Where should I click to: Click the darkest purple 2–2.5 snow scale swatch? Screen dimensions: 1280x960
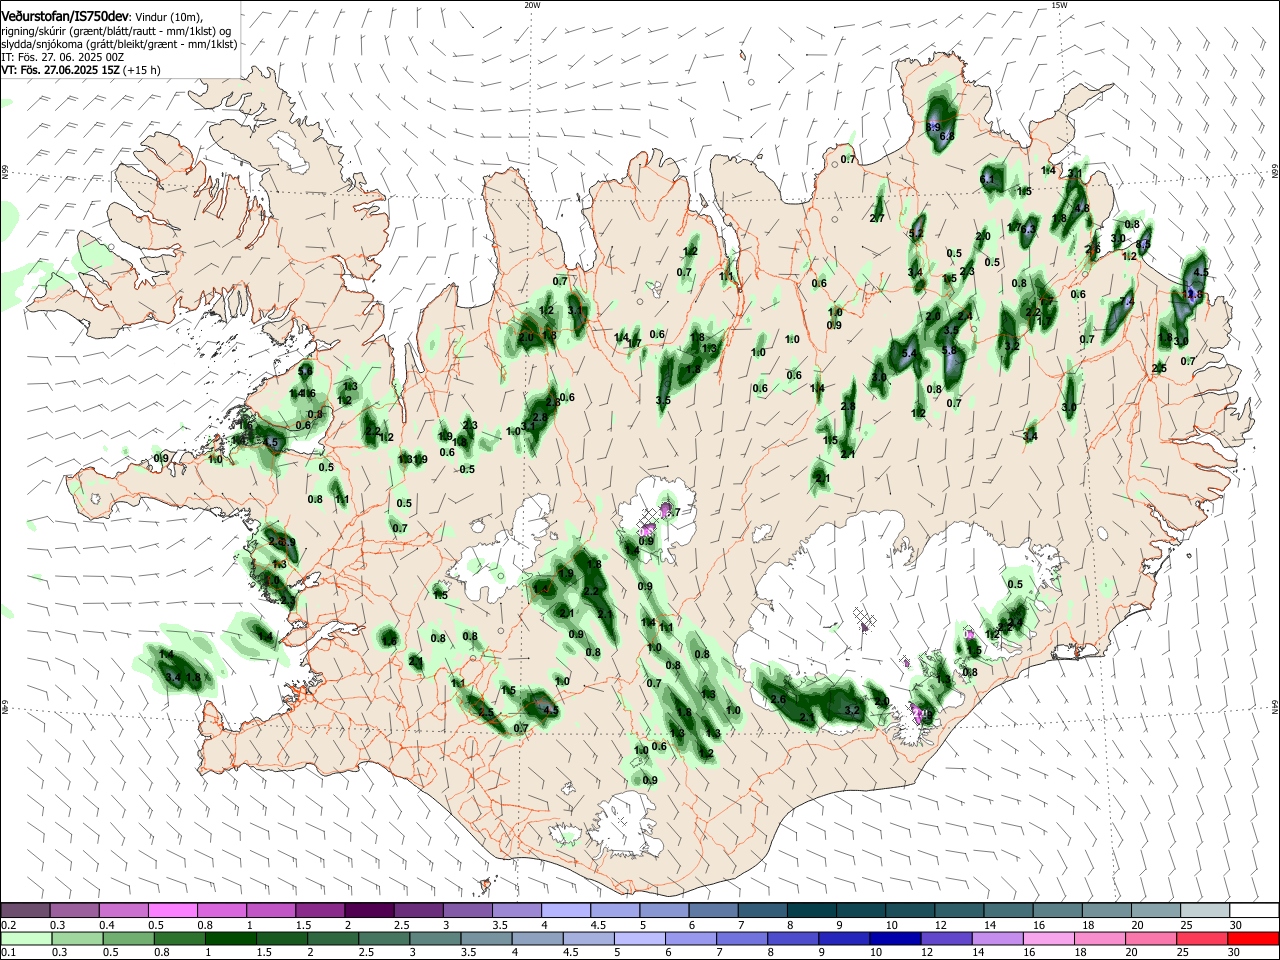(369, 910)
